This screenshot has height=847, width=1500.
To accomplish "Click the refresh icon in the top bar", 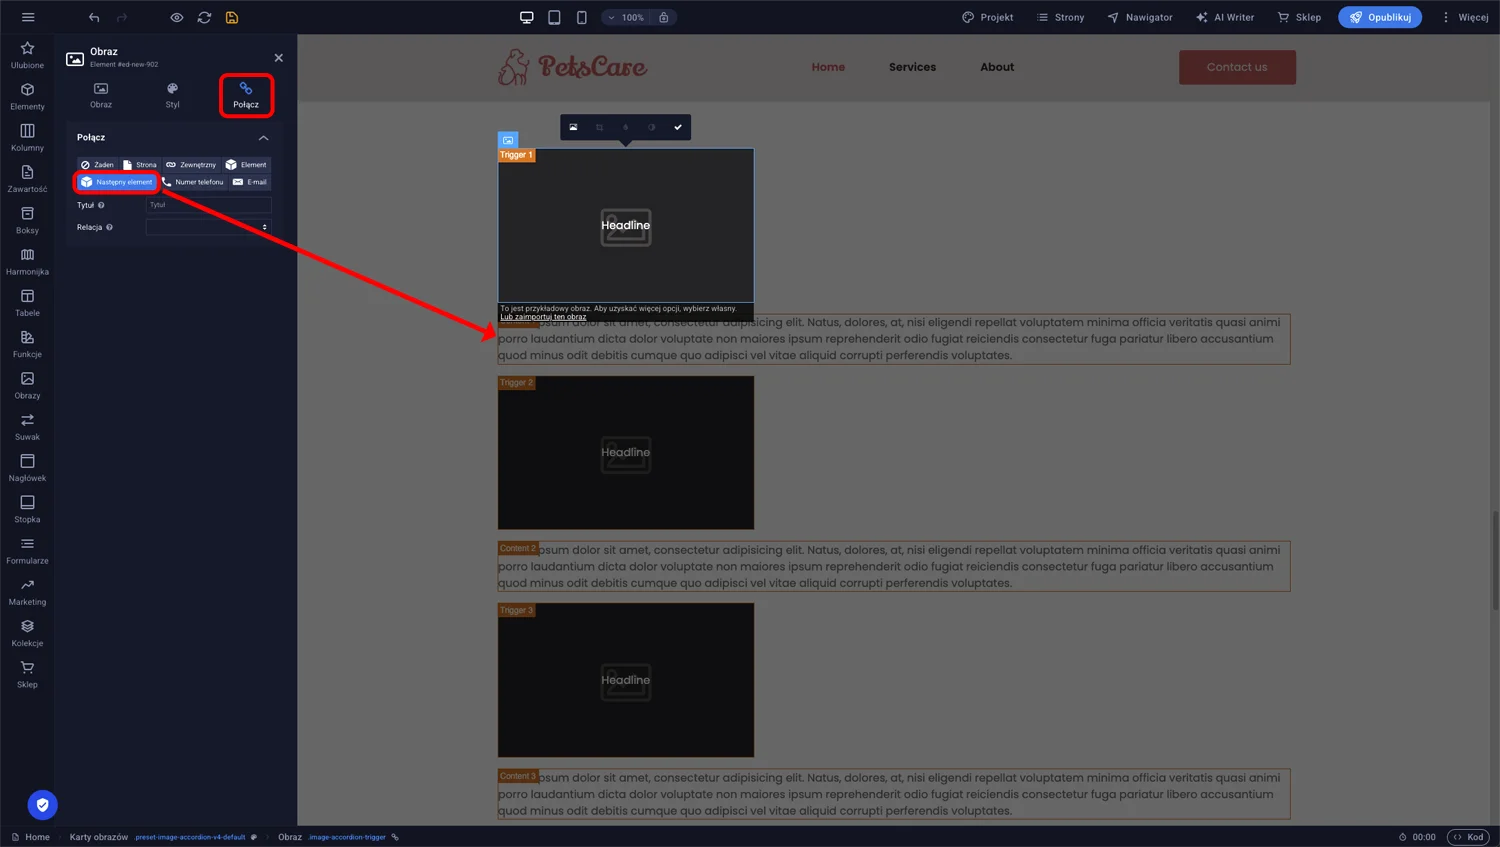I will coord(204,17).
